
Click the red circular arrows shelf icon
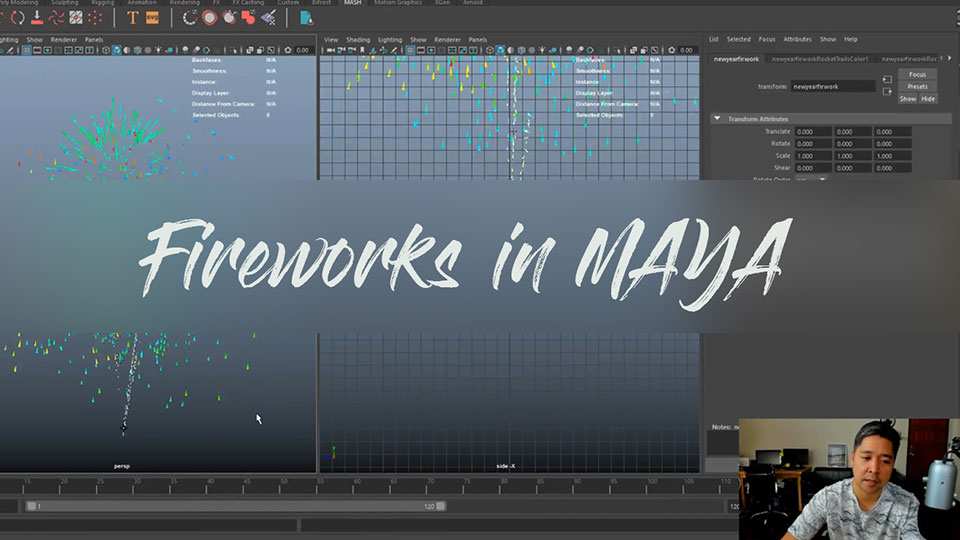point(18,18)
